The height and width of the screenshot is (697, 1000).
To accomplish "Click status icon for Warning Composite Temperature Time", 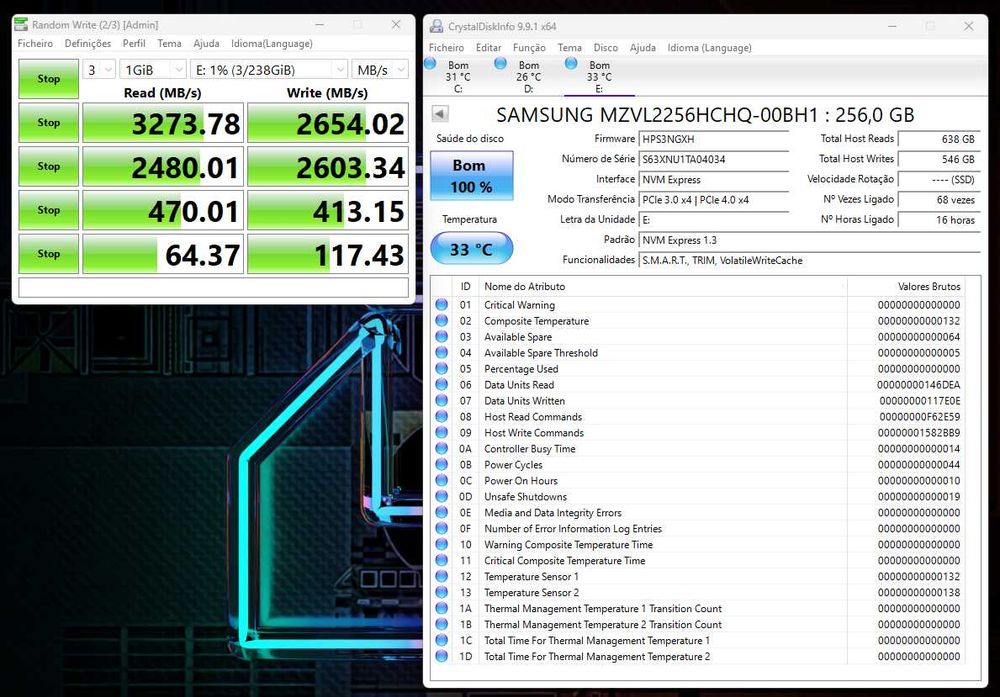I will [441, 544].
